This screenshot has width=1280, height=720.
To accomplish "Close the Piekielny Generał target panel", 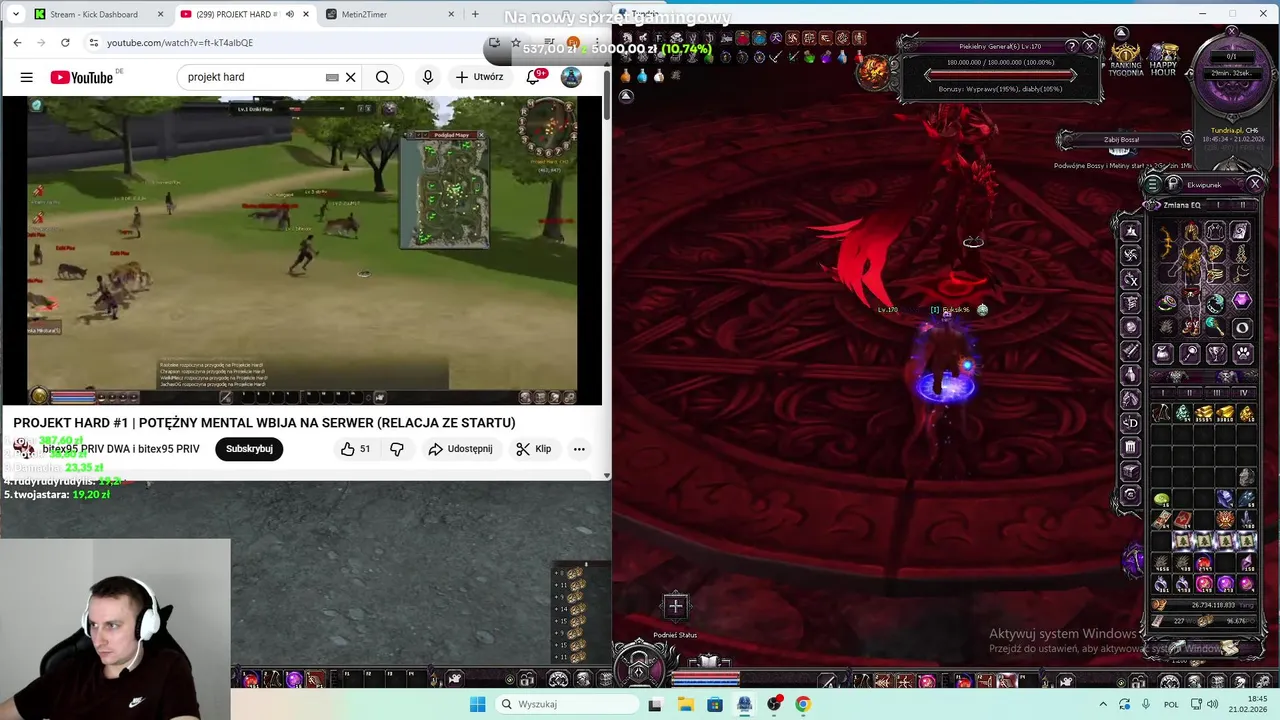I will (x=1090, y=46).
